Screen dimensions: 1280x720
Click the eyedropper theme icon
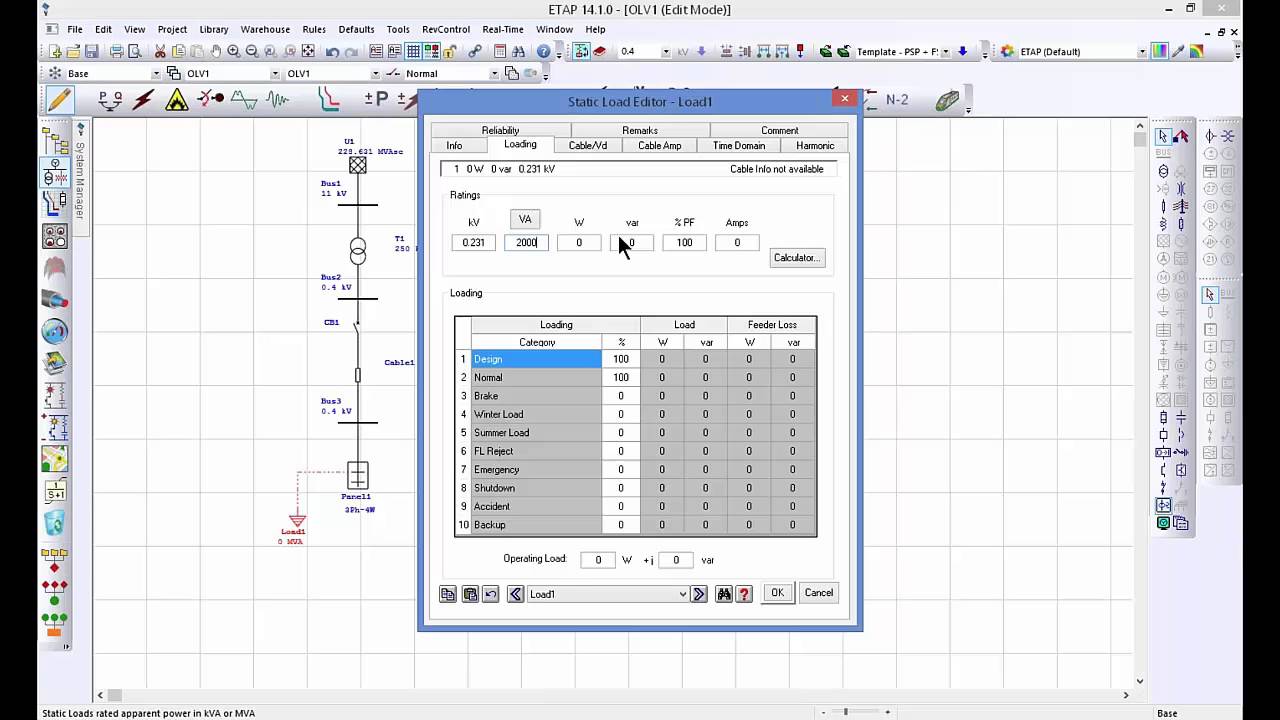tap(1178, 51)
